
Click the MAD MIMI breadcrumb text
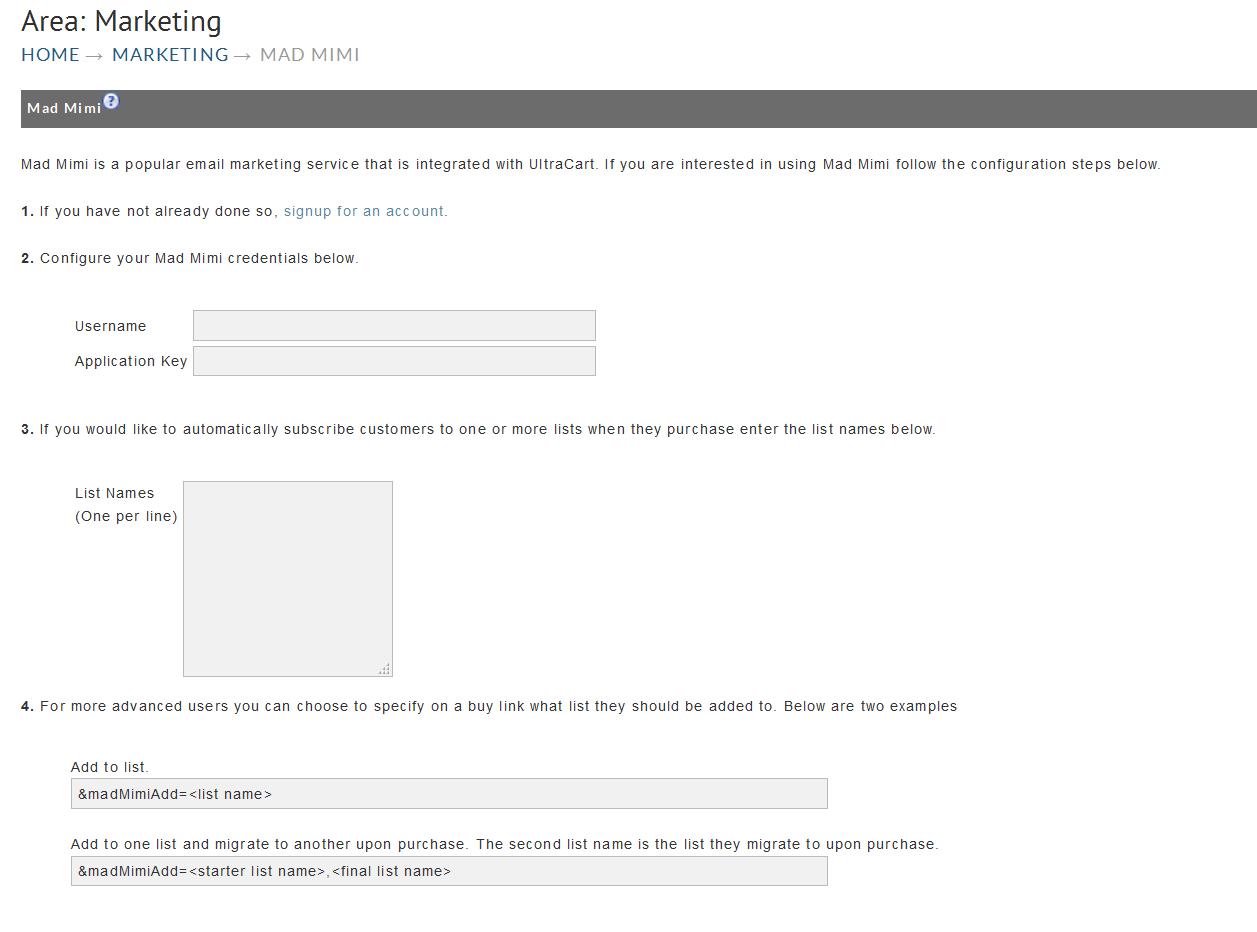[310, 55]
